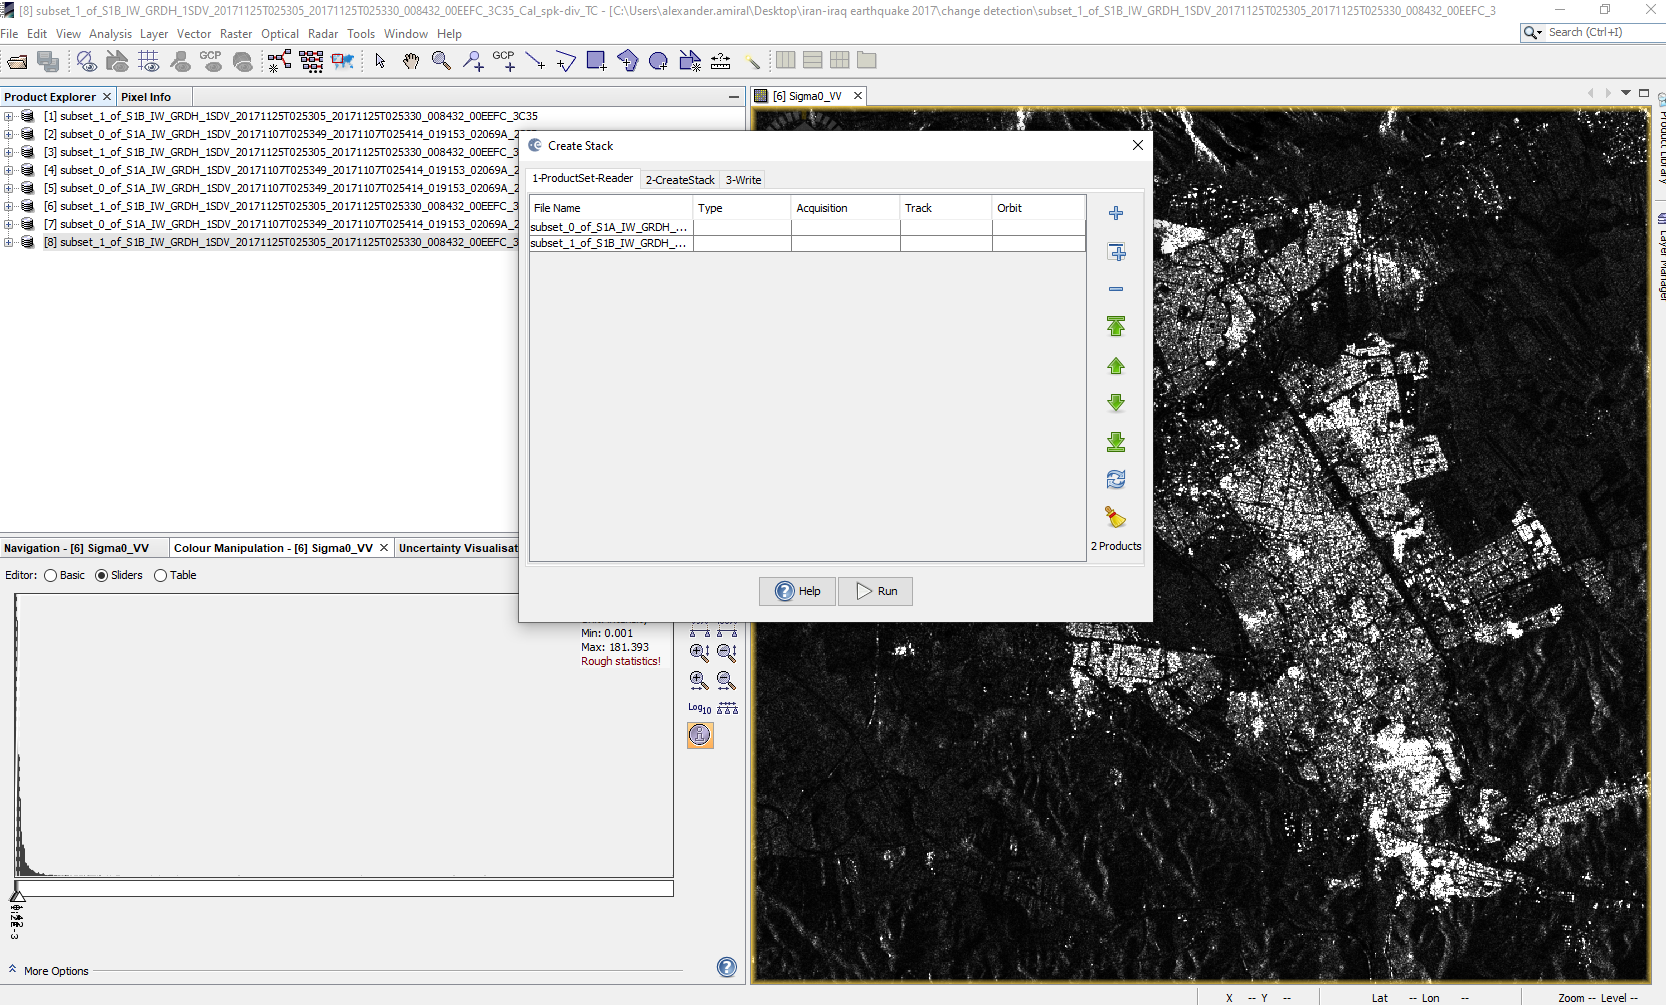
Task: Click the Move to top green arrow
Action: tap(1116, 327)
